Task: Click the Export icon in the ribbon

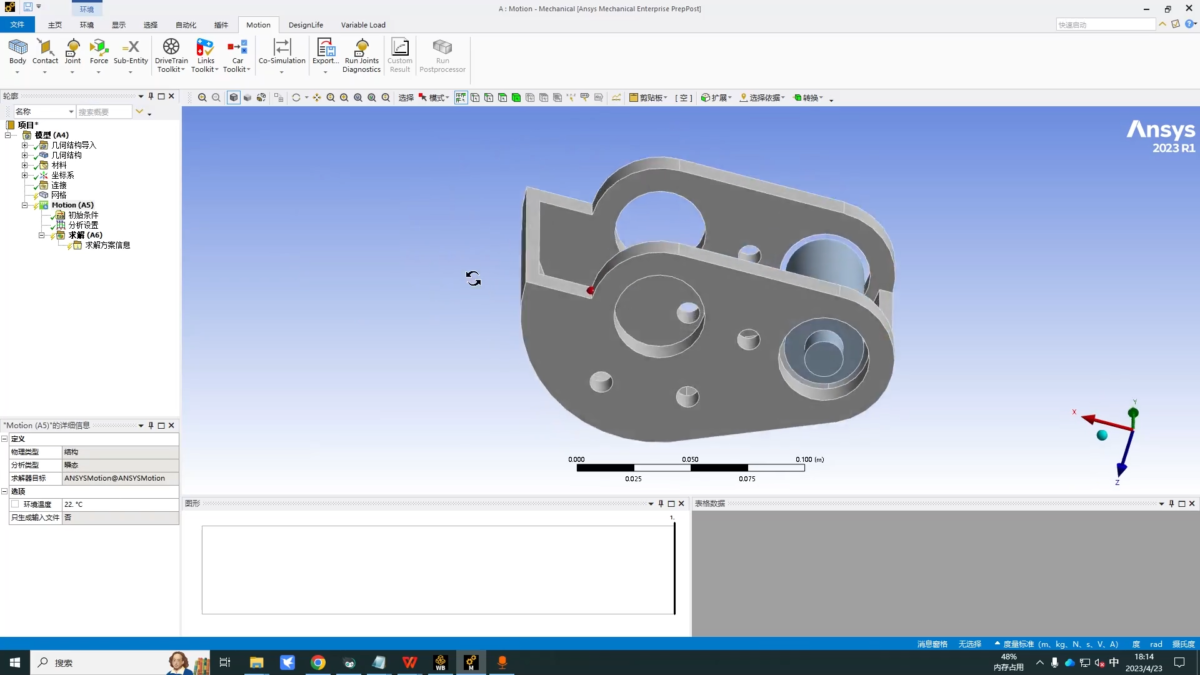Action: coord(325,47)
